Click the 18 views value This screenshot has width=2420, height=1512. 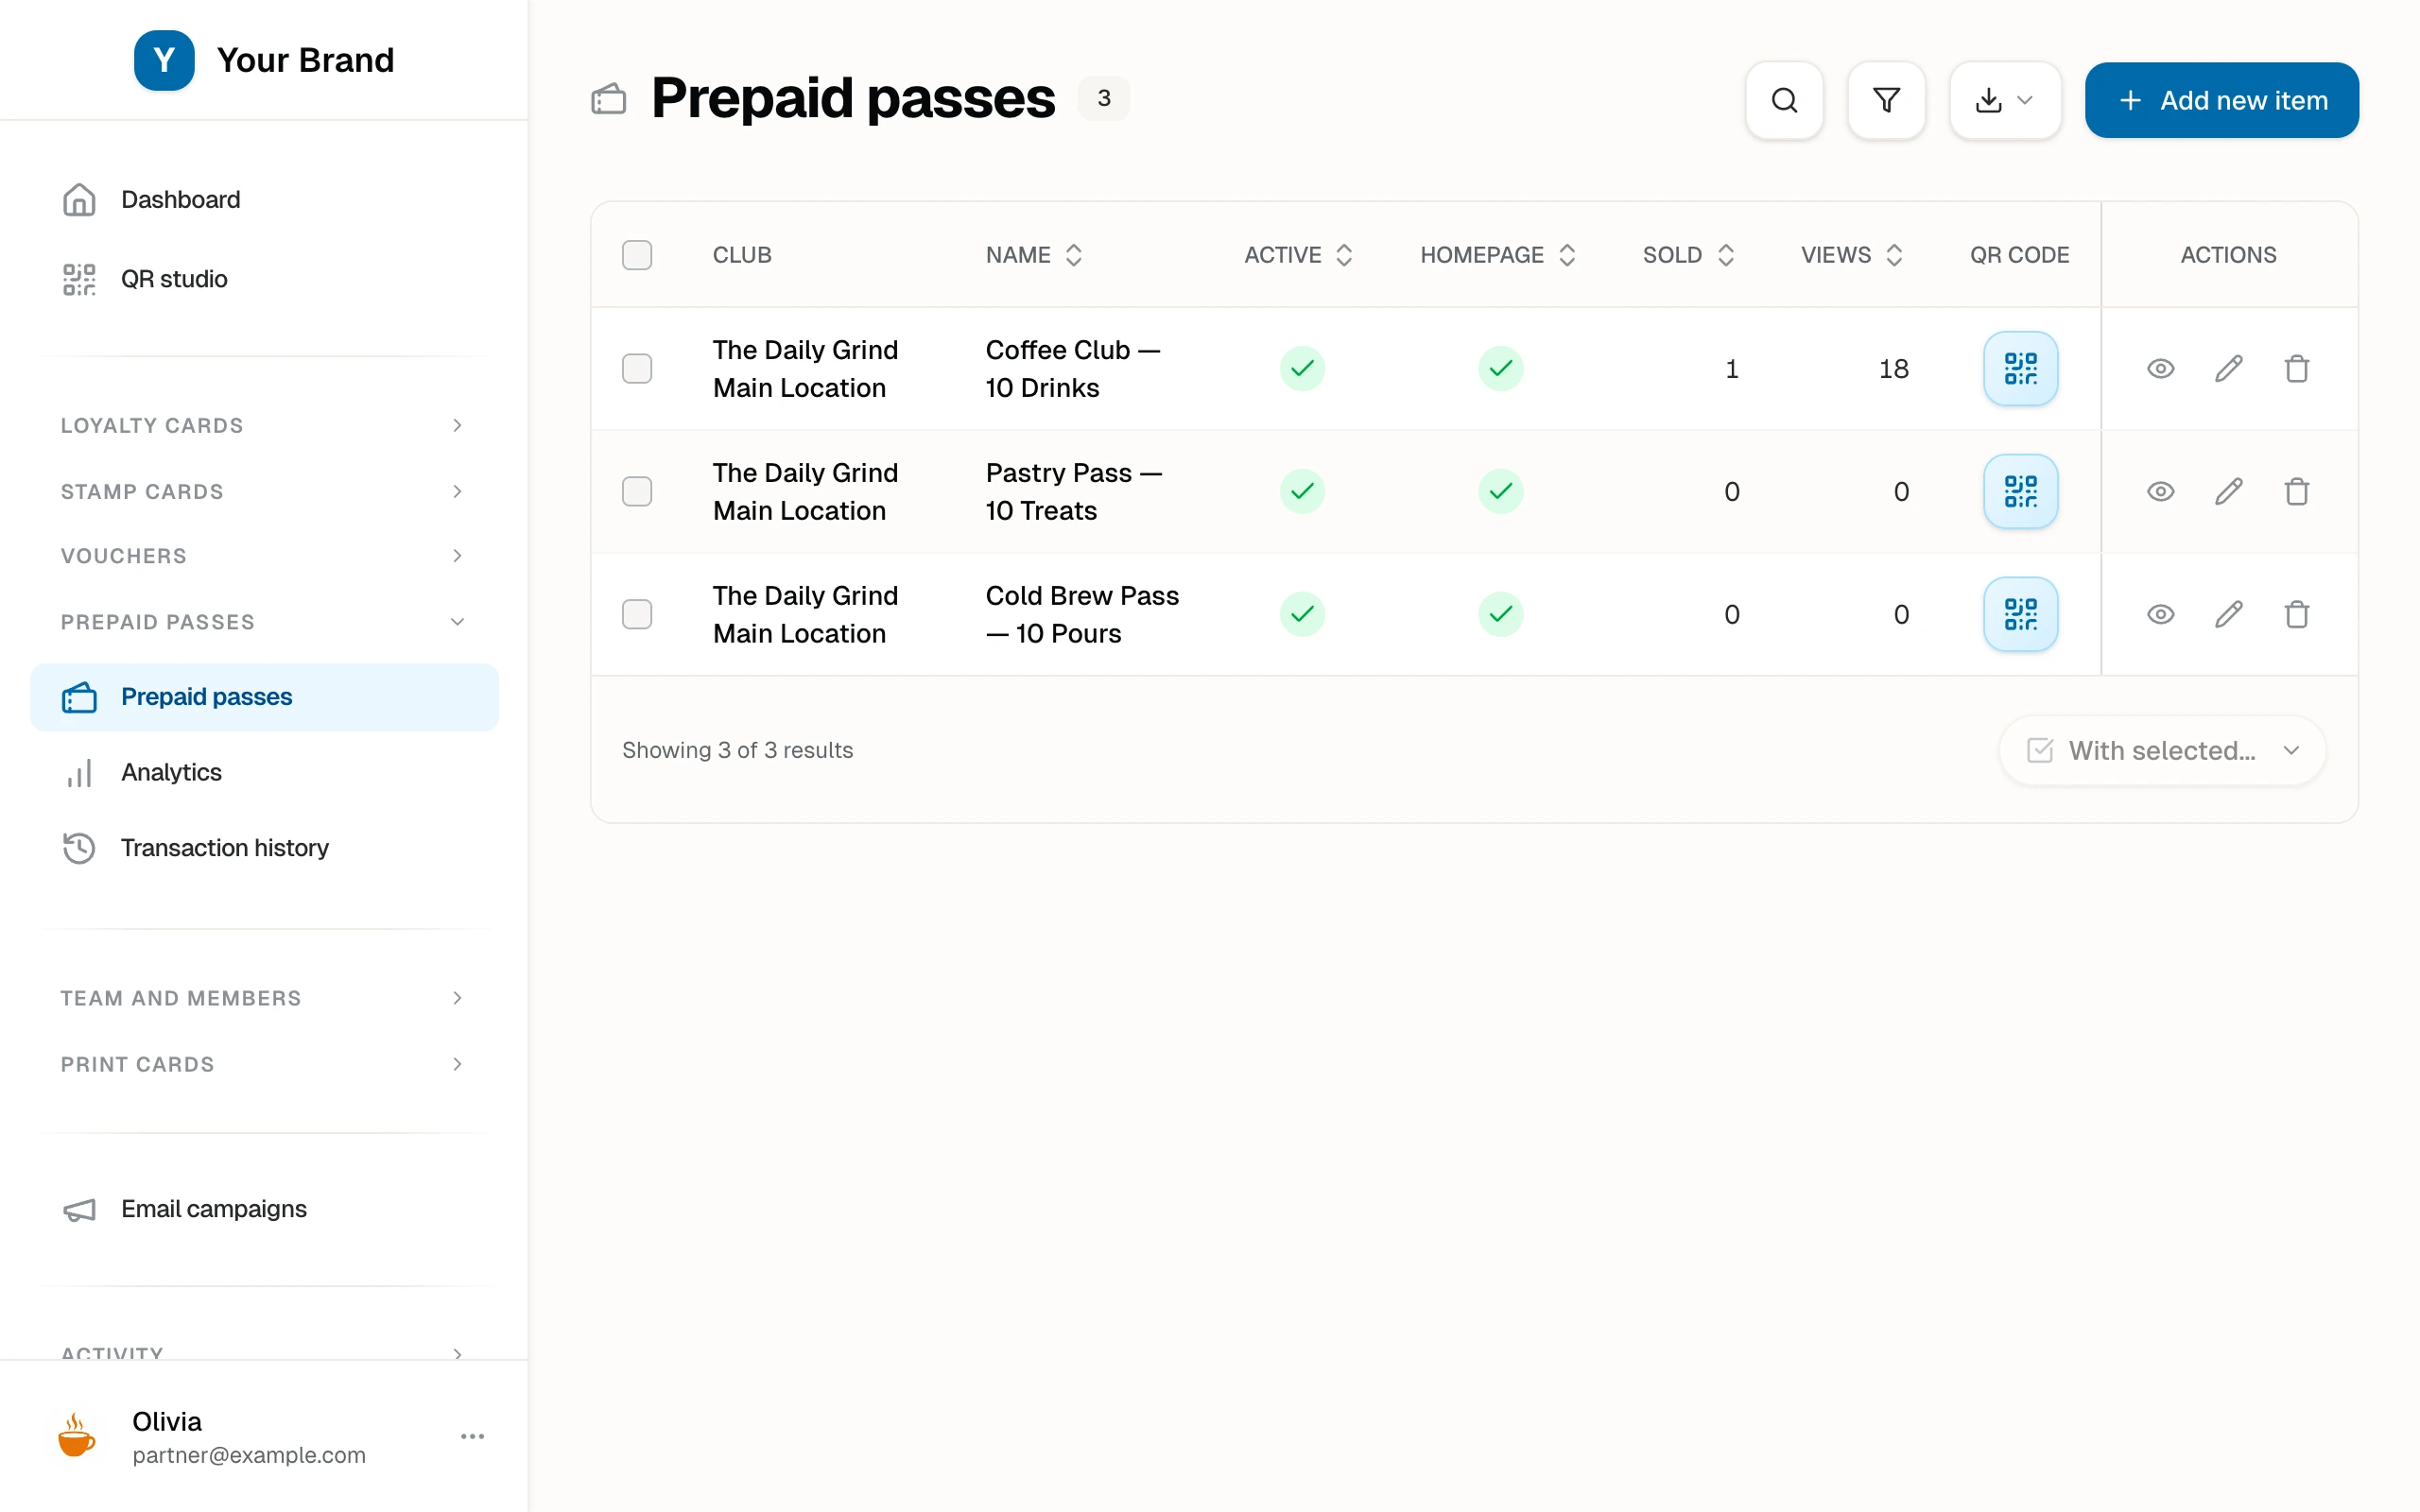1893,368
